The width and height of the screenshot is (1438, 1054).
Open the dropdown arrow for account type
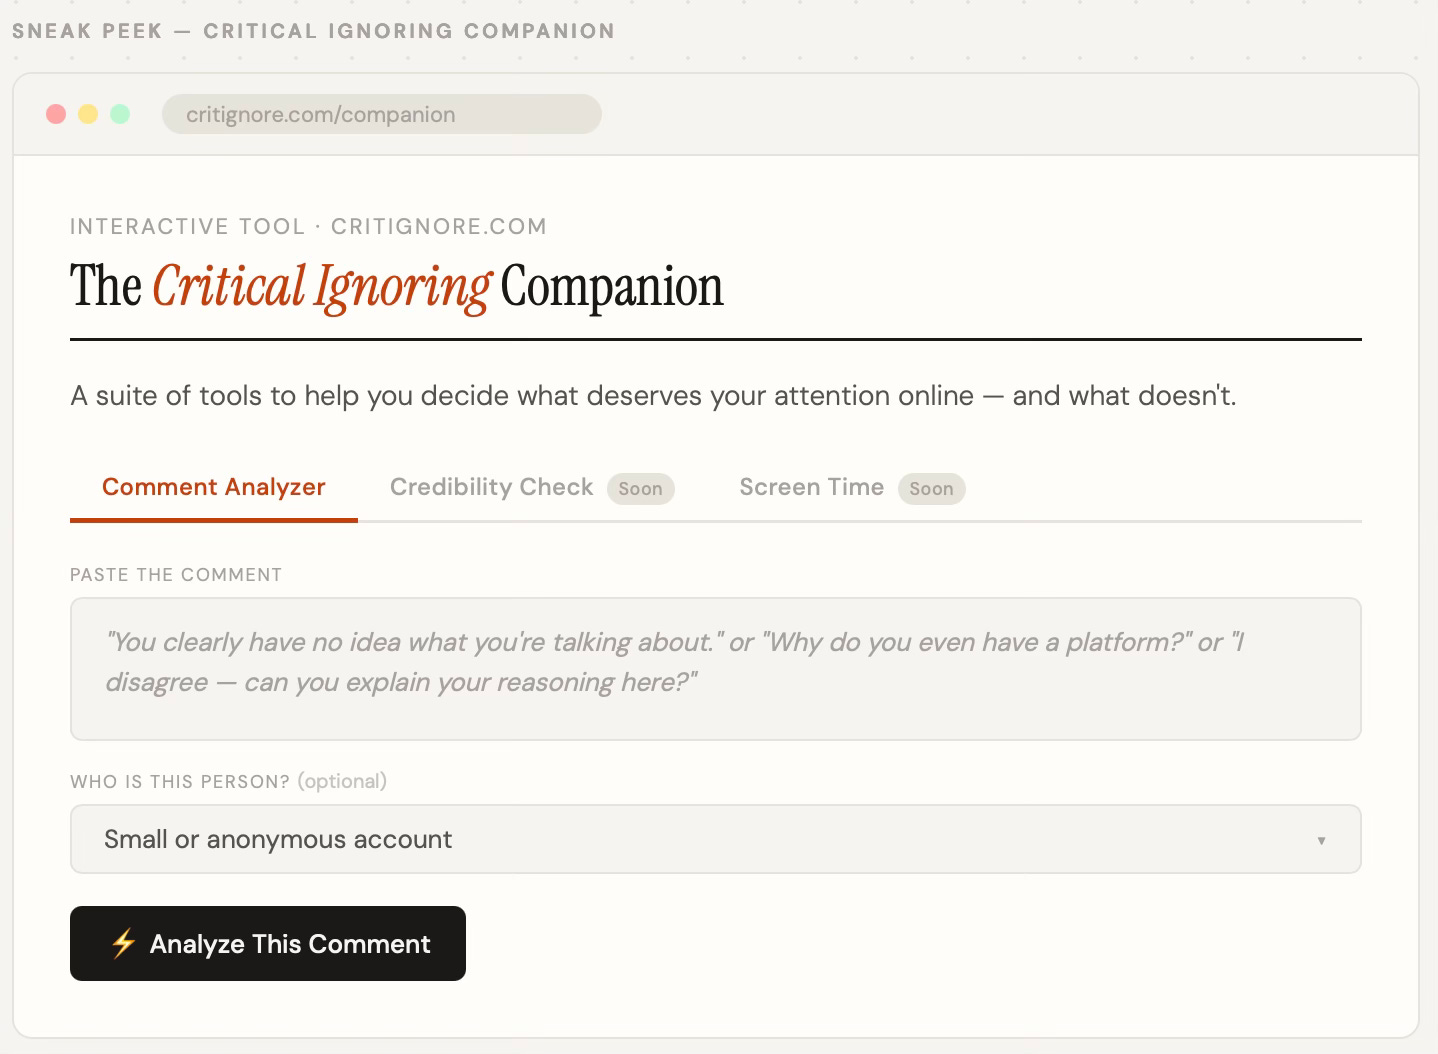[x=1321, y=840]
